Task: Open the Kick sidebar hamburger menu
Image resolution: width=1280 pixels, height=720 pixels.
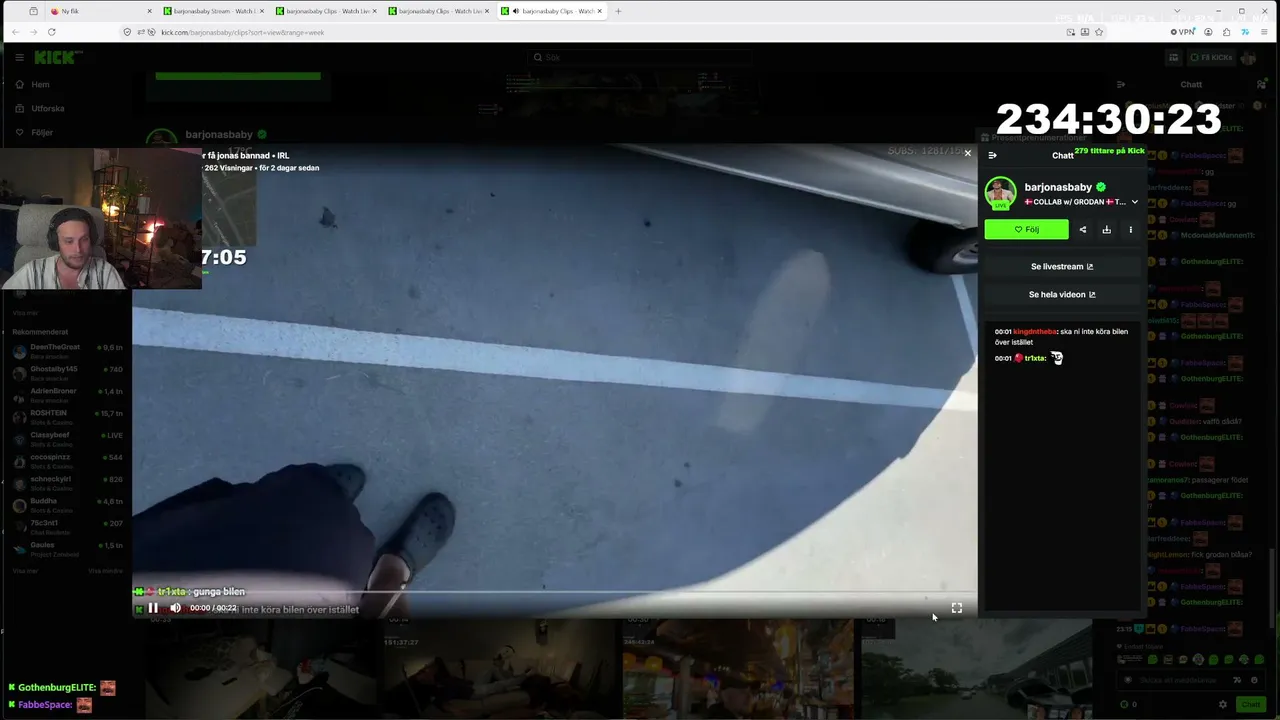Action: tap(19, 57)
